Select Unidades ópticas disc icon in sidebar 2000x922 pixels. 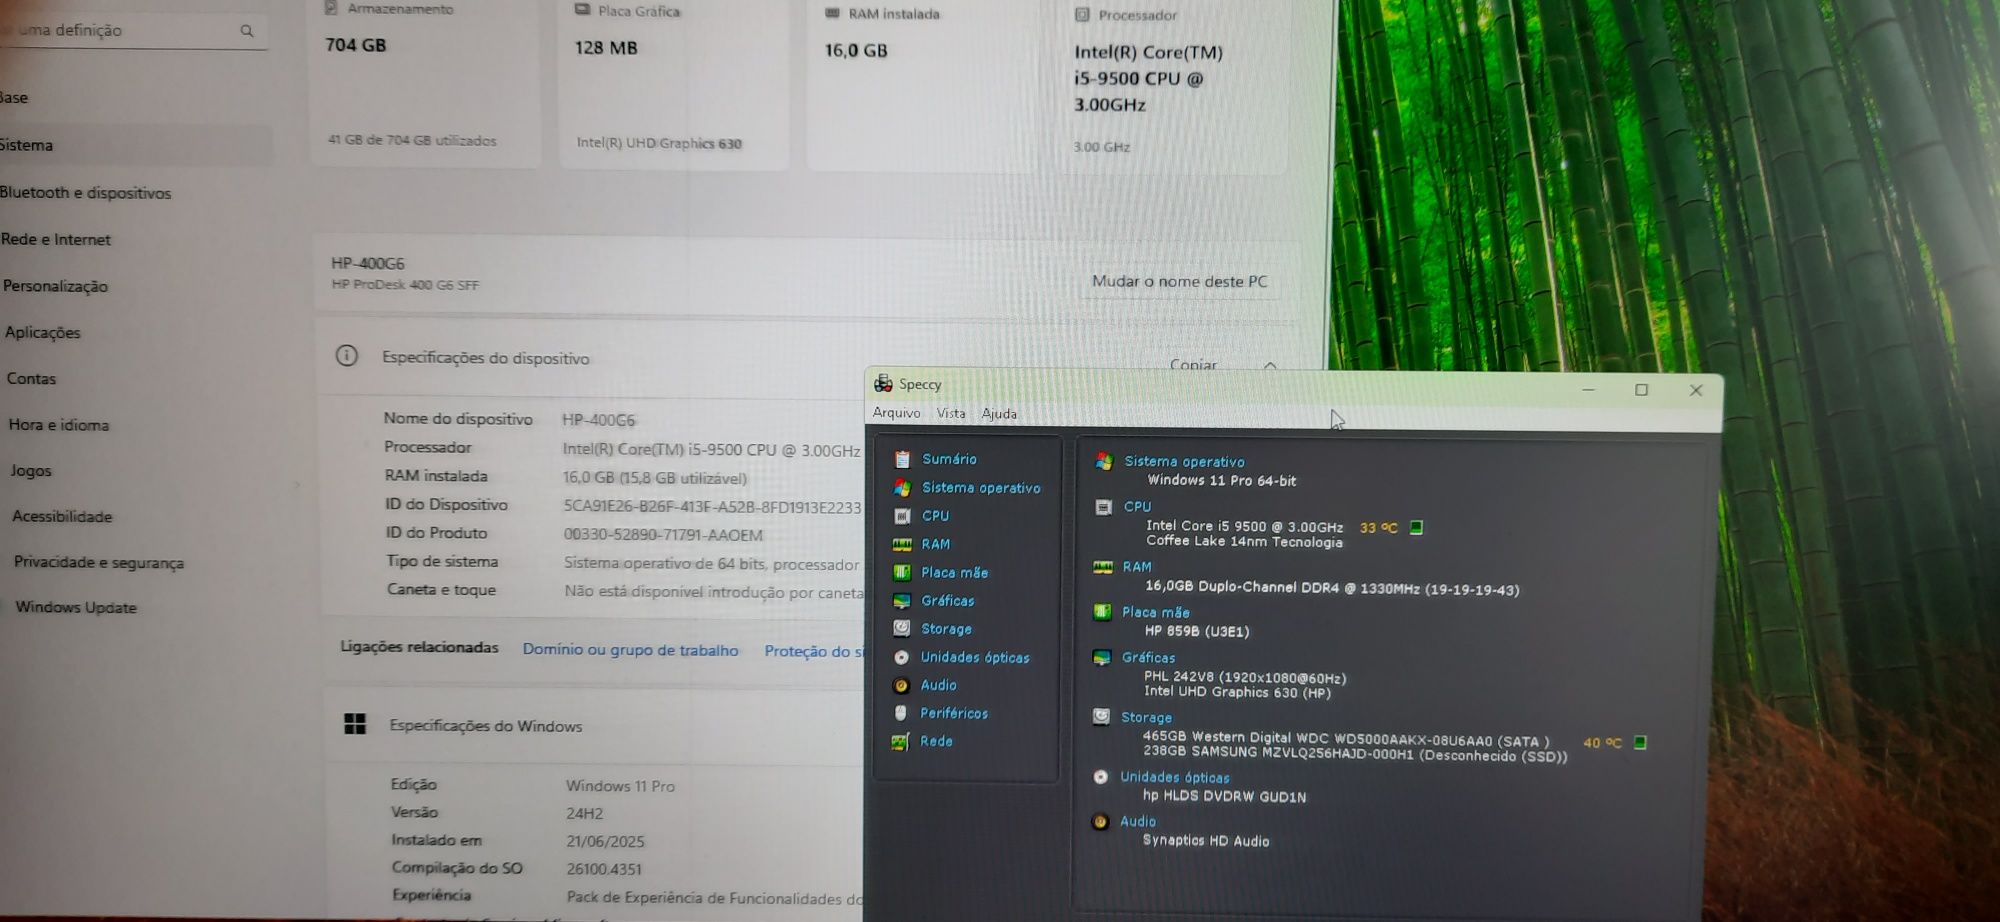coord(901,657)
